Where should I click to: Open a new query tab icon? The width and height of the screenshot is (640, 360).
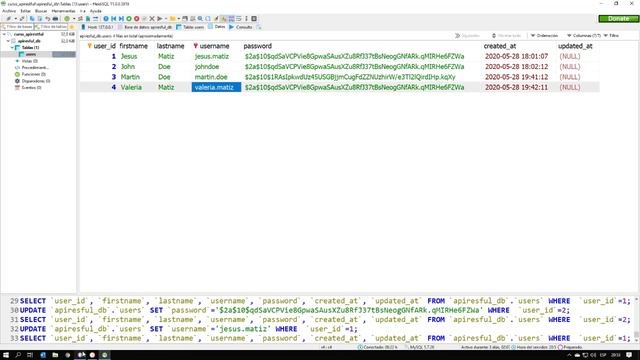pyautogui.click(x=259, y=27)
